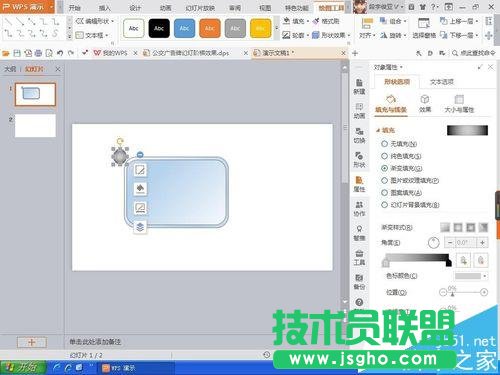The width and height of the screenshot is (500, 375).
Task: Select the first gradient style icon
Action: (x=445, y=227)
